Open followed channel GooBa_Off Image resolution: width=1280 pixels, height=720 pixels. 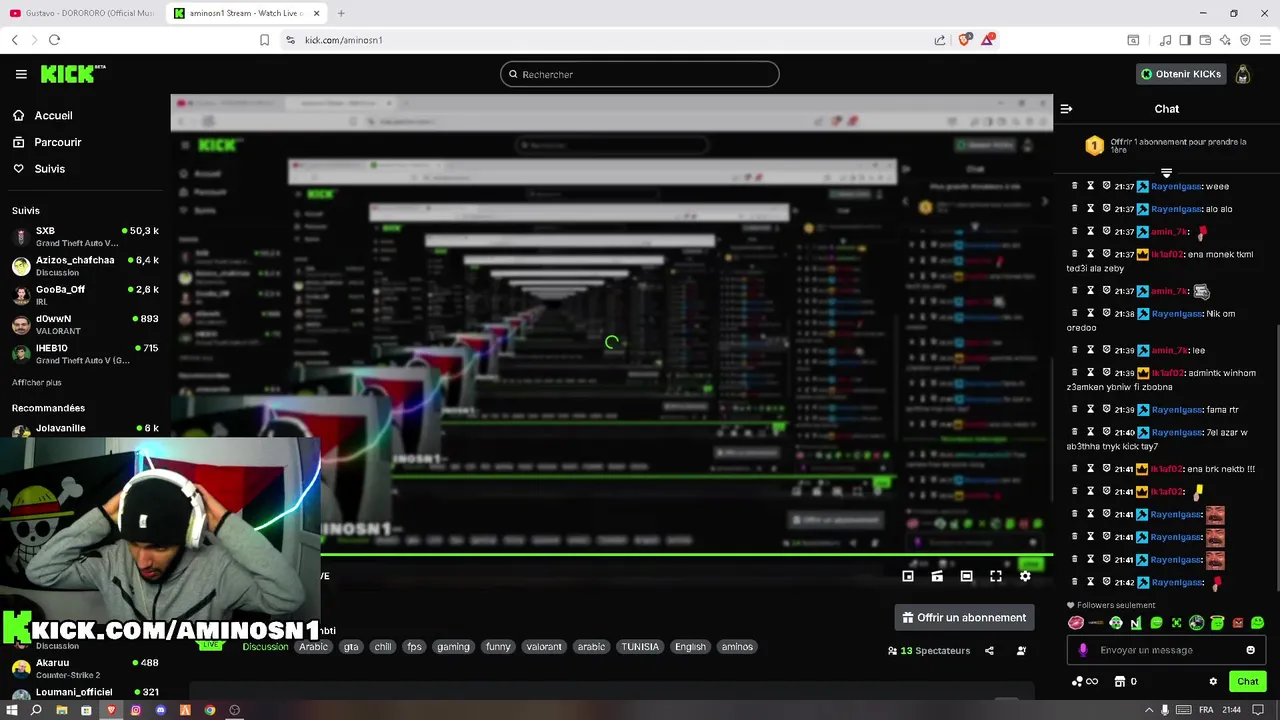(85, 294)
